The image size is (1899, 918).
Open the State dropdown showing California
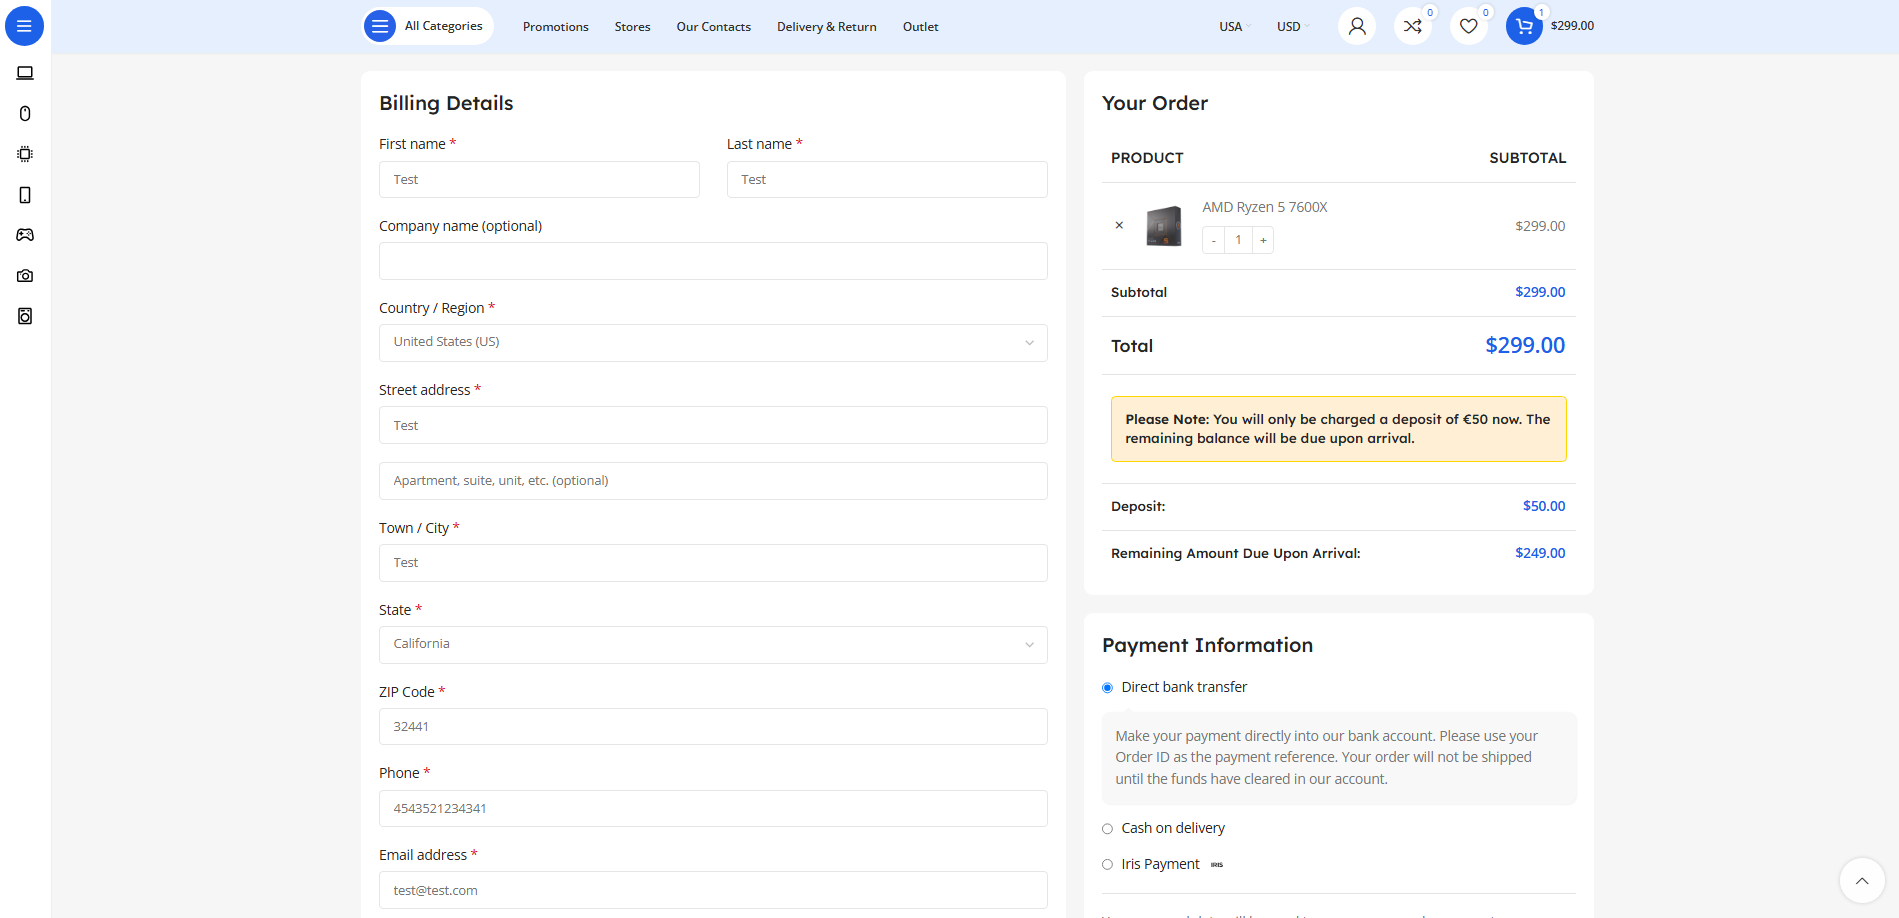click(x=712, y=645)
